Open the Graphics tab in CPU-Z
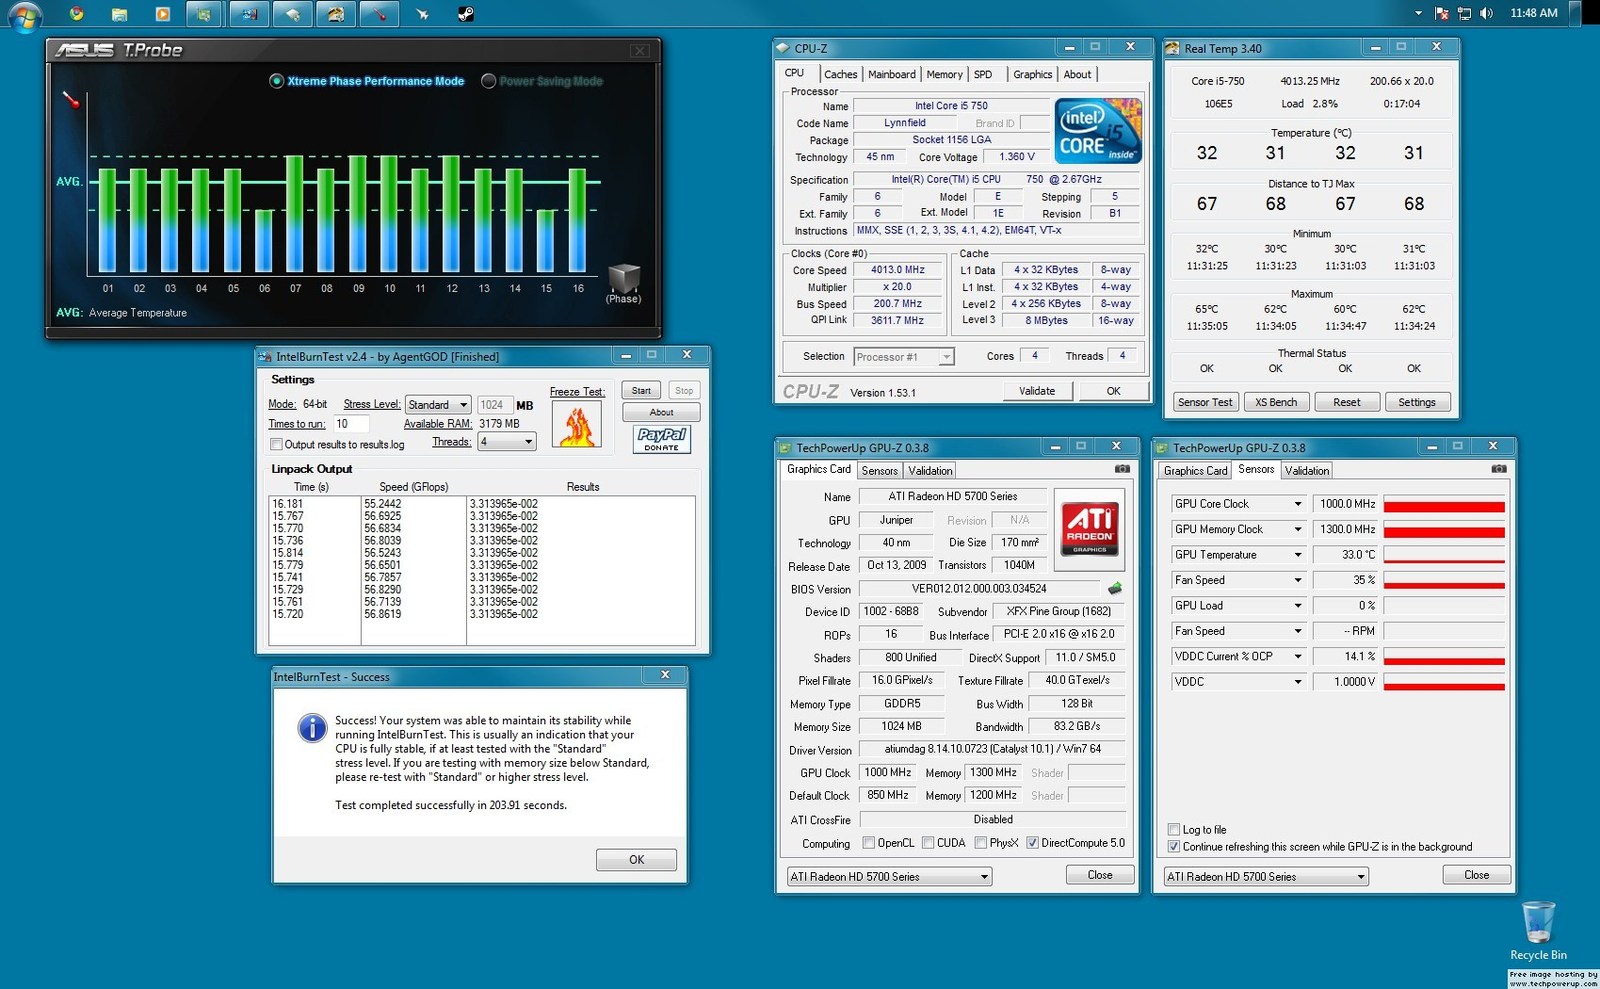Screen dimensions: 1600x989 pyautogui.click(x=1032, y=74)
